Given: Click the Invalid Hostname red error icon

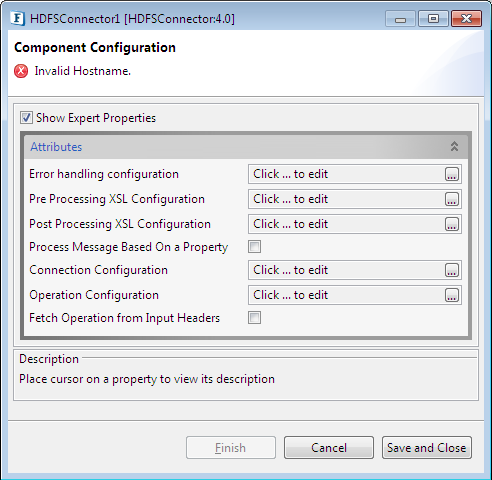Looking at the screenshot, I should point(21,71).
